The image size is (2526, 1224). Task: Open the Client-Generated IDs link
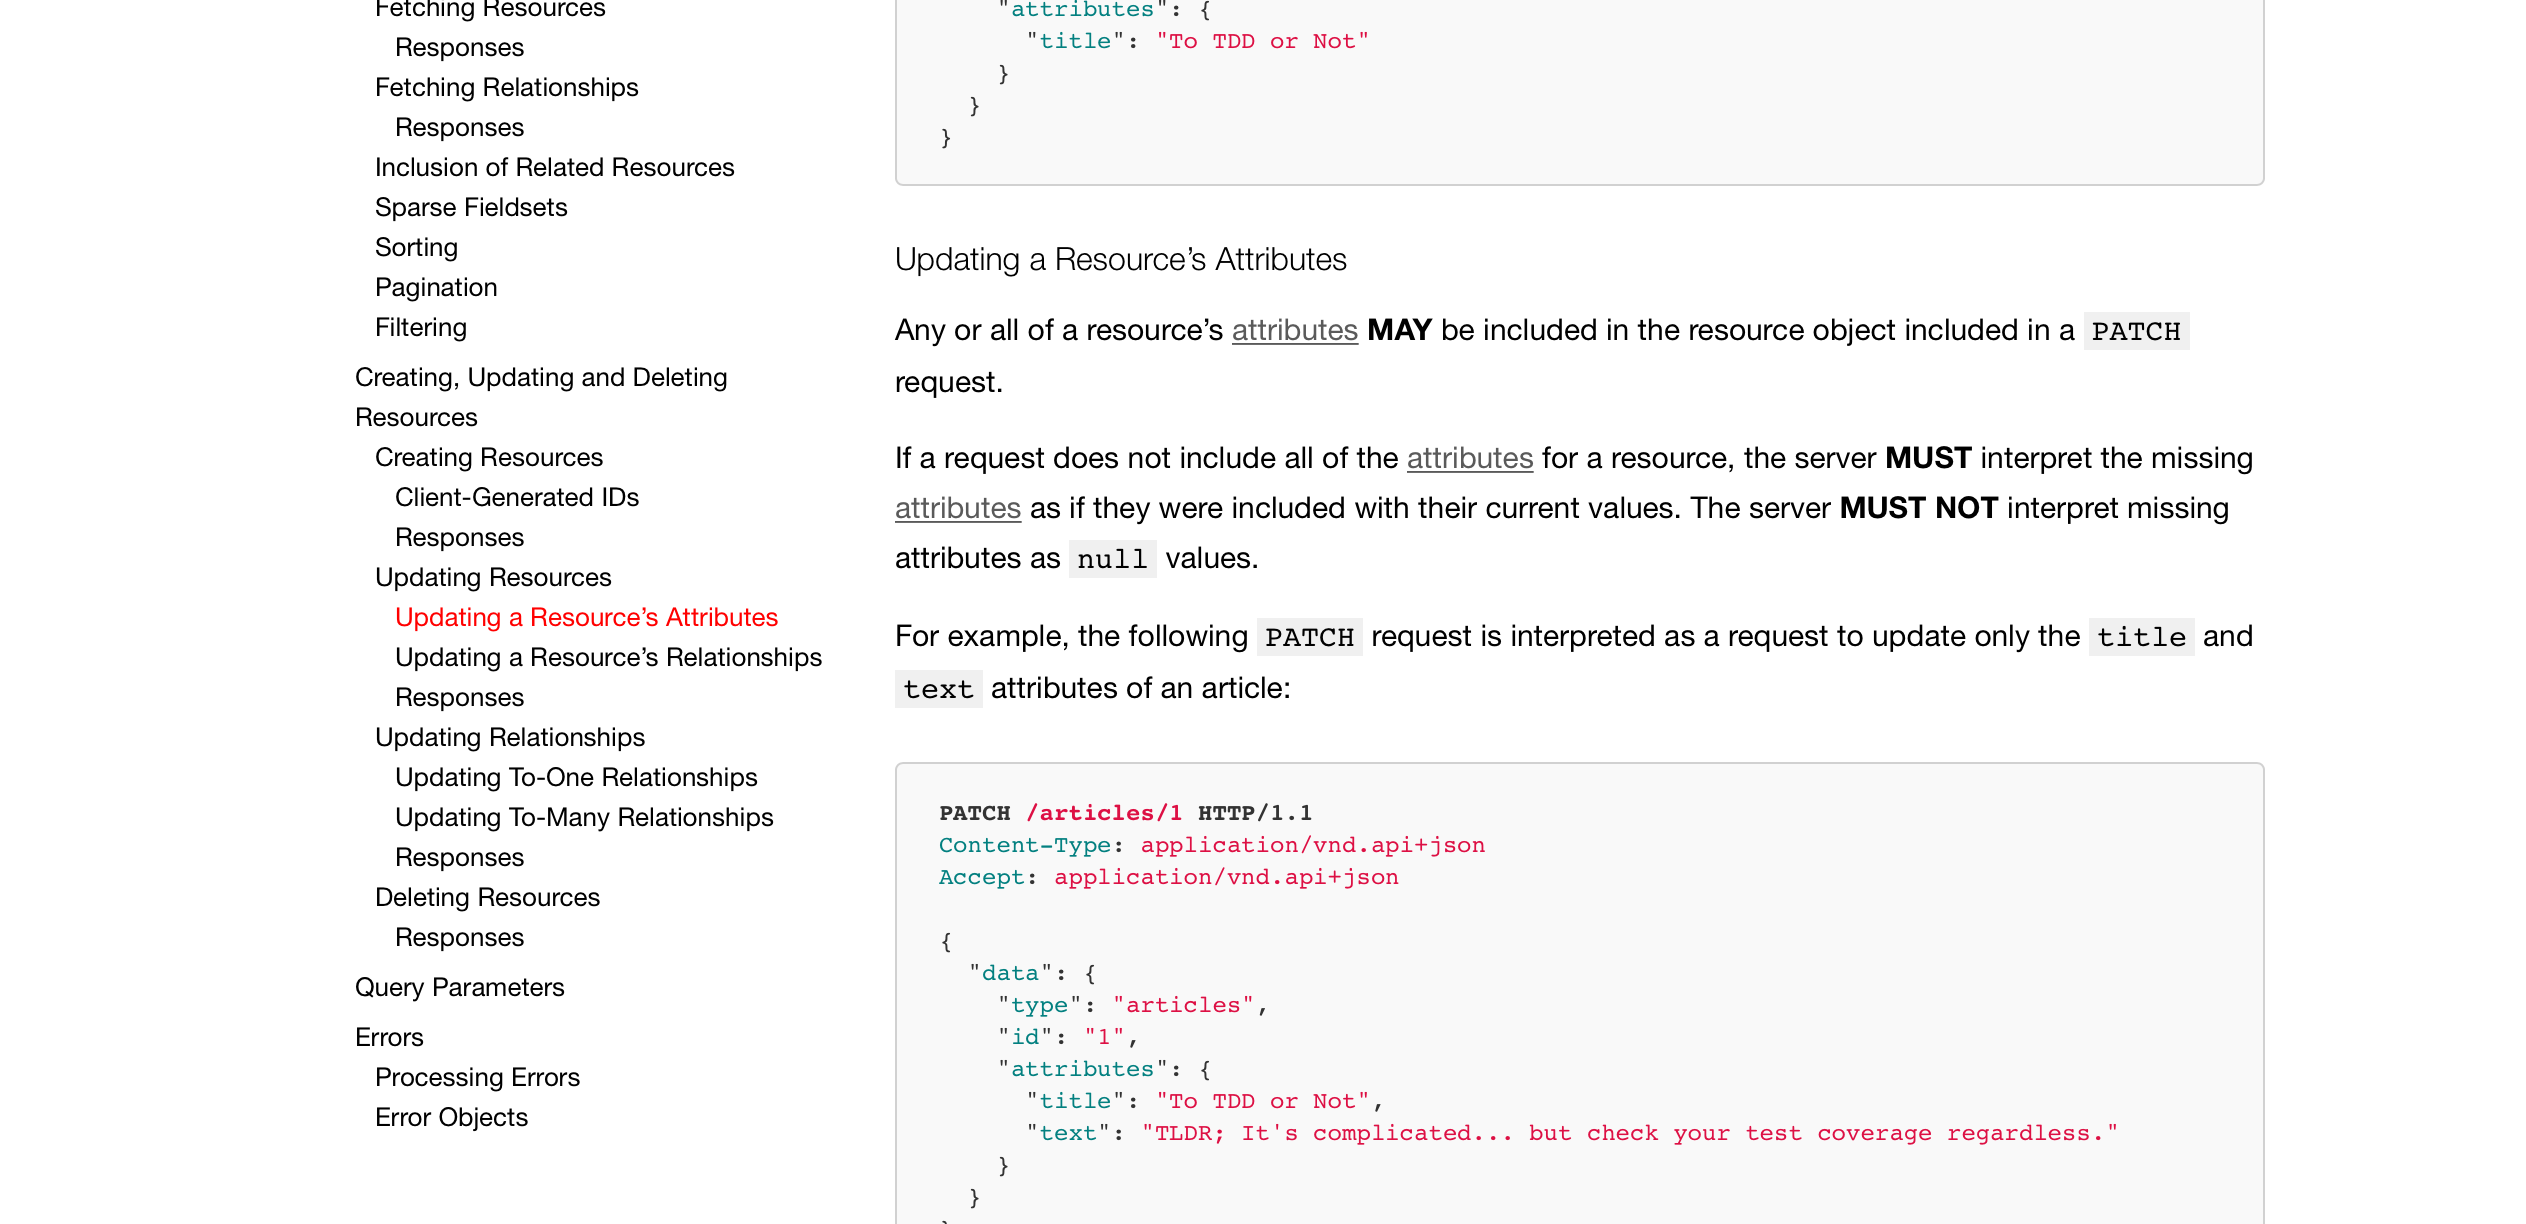(517, 497)
